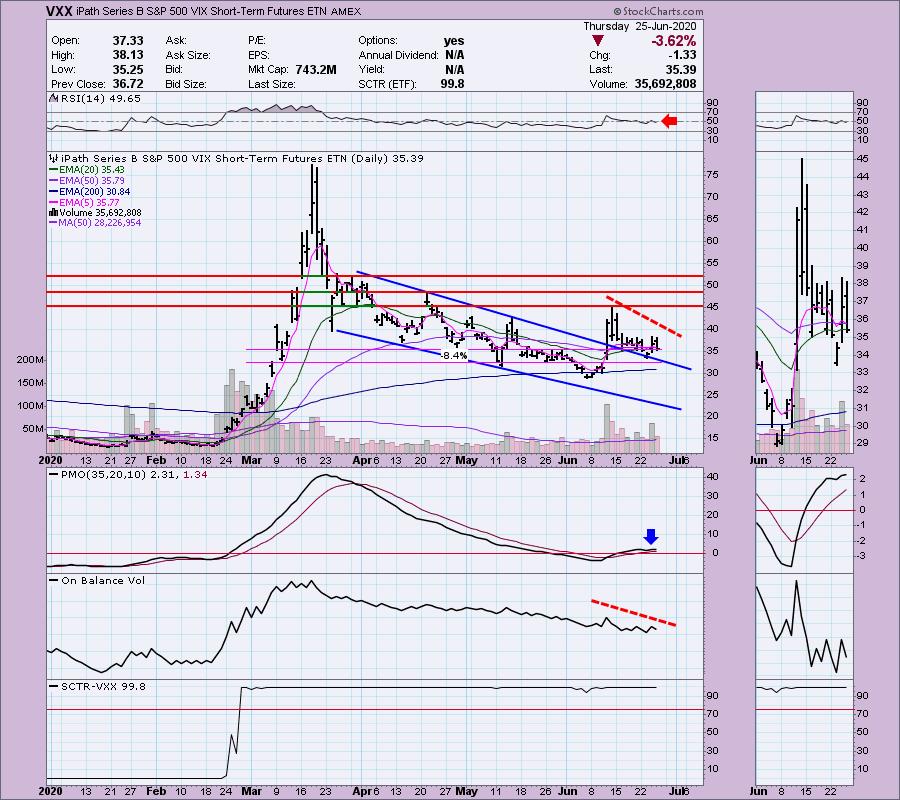The width and height of the screenshot is (900, 800).
Task: Click the 50M volume axis label
Action: [34, 429]
